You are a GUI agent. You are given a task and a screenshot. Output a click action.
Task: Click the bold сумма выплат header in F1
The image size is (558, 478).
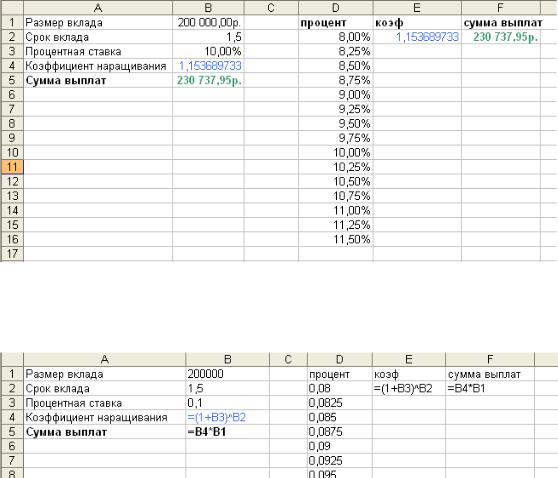[501, 22]
